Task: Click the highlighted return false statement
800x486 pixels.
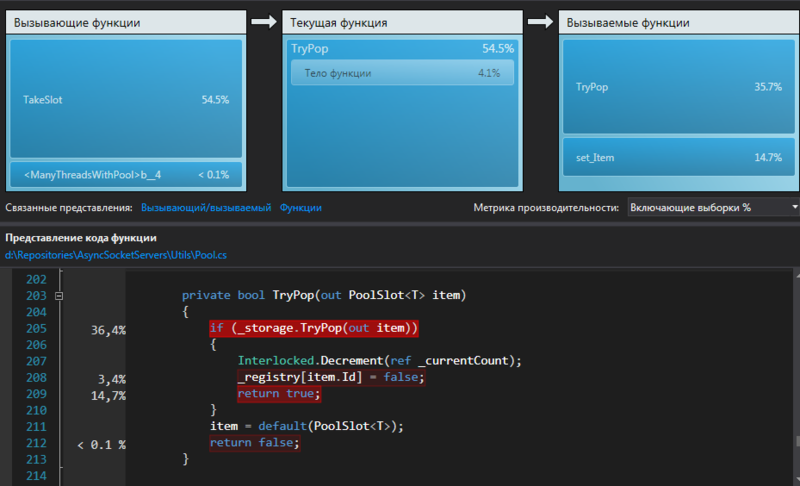Action: pyautogui.click(x=255, y=443)
